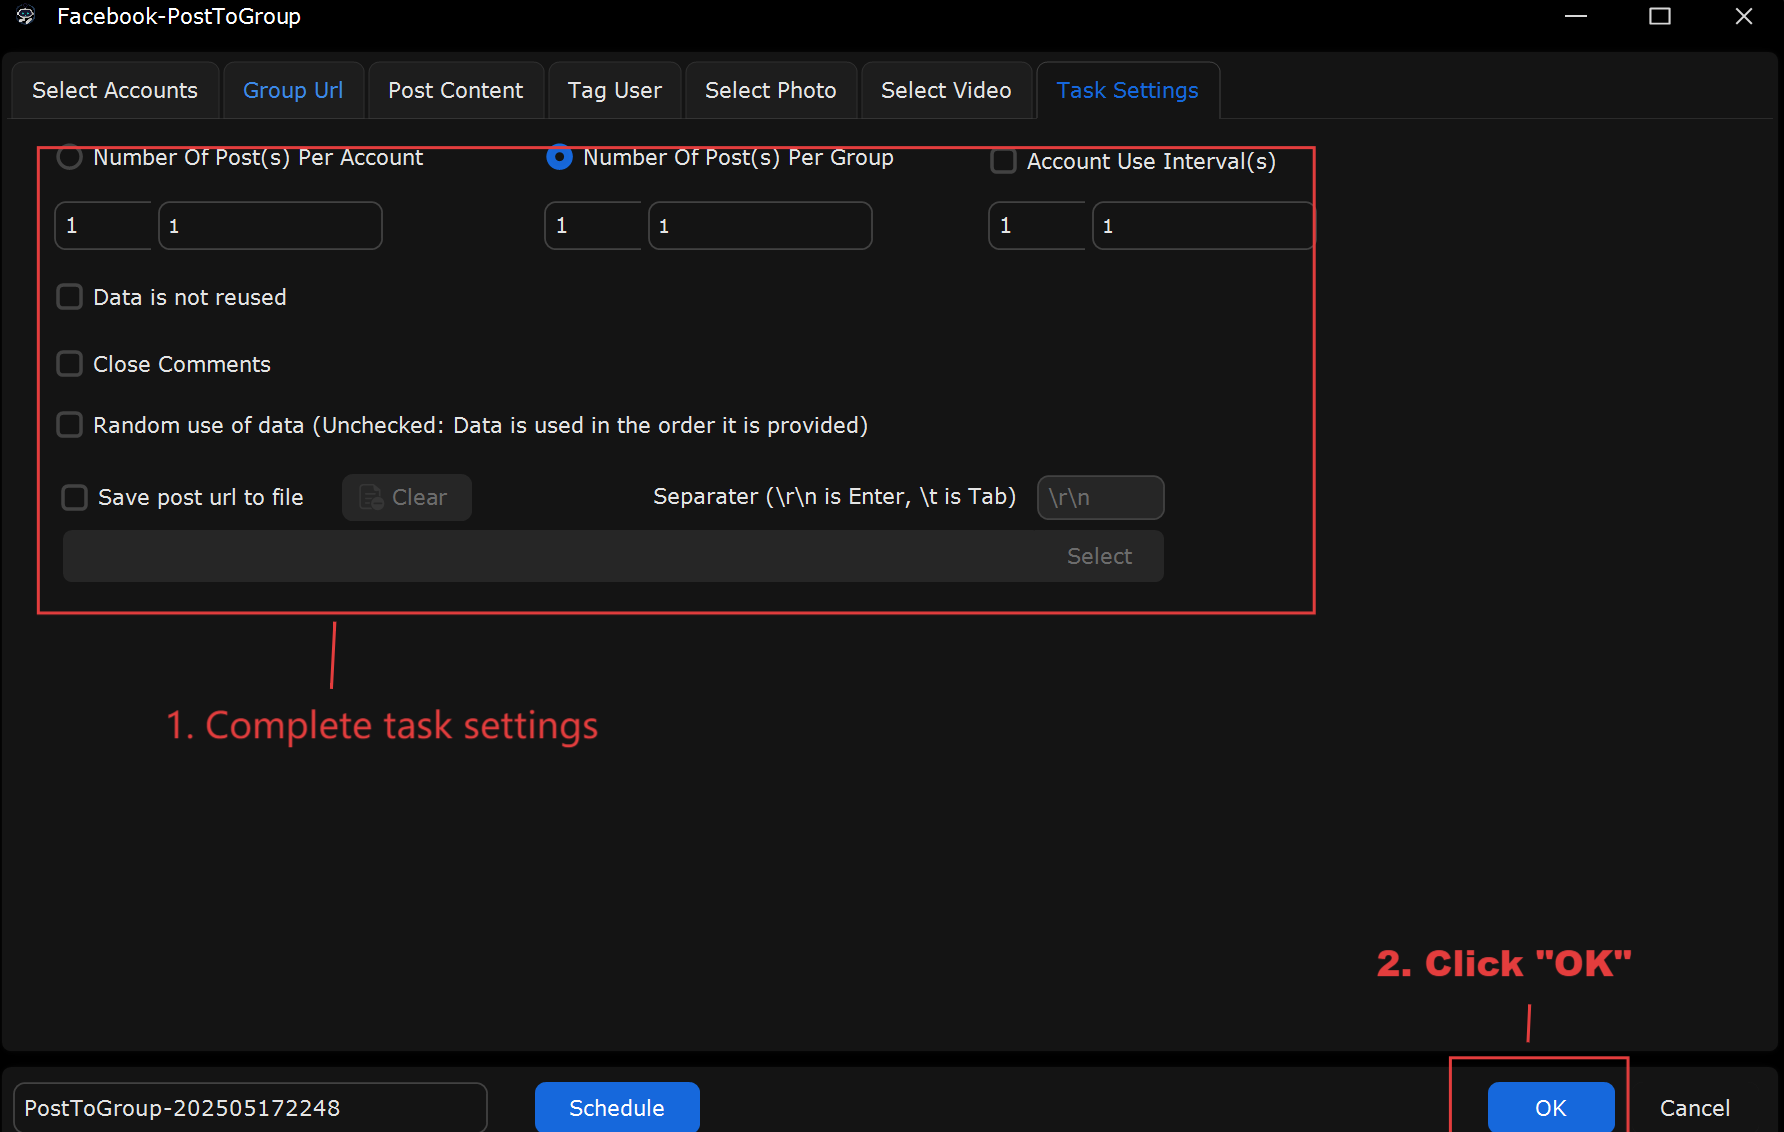1784x1132 pixels.
Task: Open the Select Photo tab
Action: [x=771, y=90]
